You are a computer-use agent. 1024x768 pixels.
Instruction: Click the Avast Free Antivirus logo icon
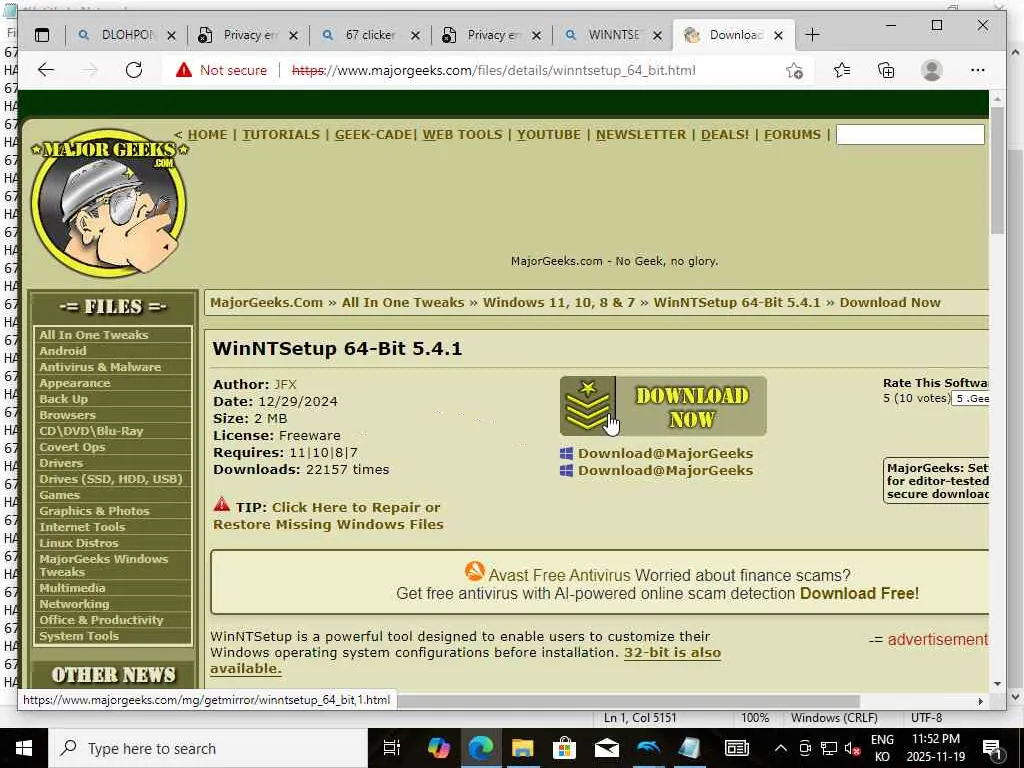tap(475, 571)
